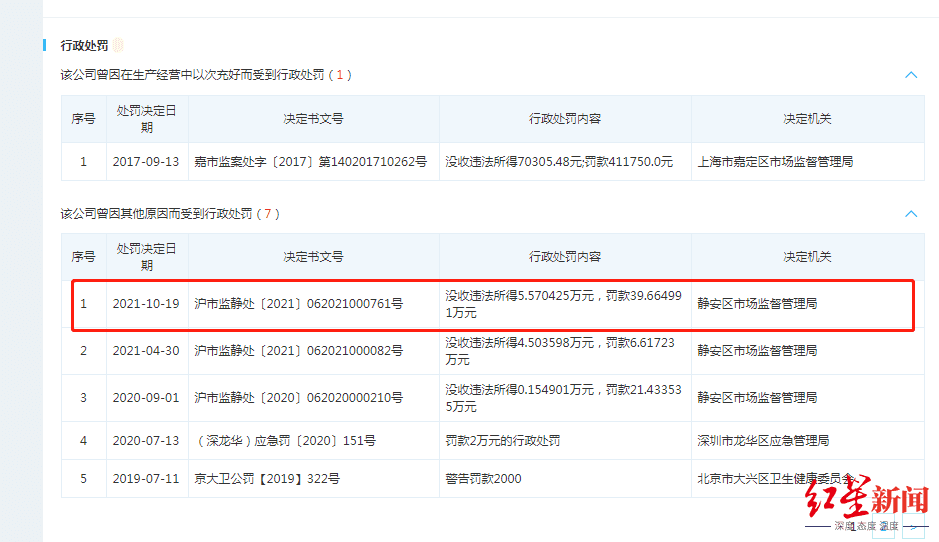The image size is (939, 542).
Task: Select the heading 该公司曾因在生产经营中以次充好而受到行政处罚
Action: coord(192,75)
